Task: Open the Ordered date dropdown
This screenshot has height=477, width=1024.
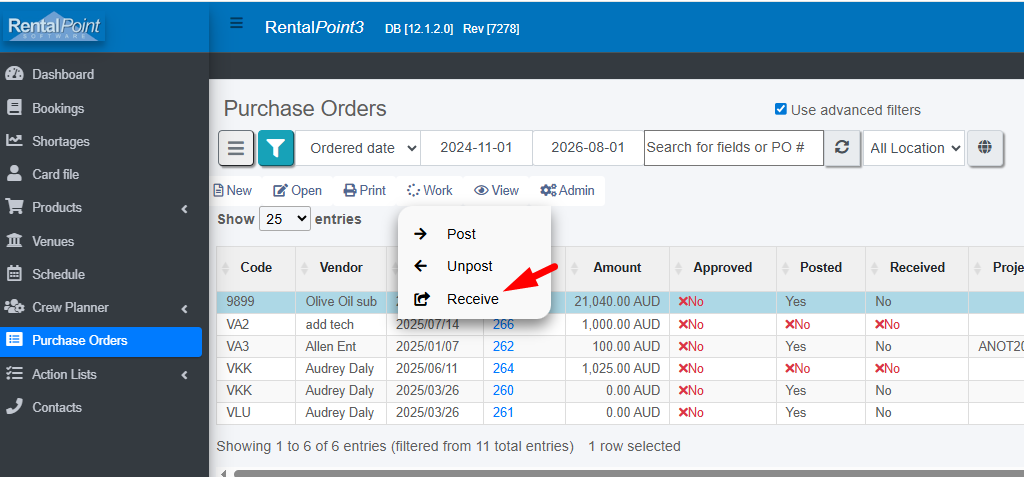Action: (358, 148)
